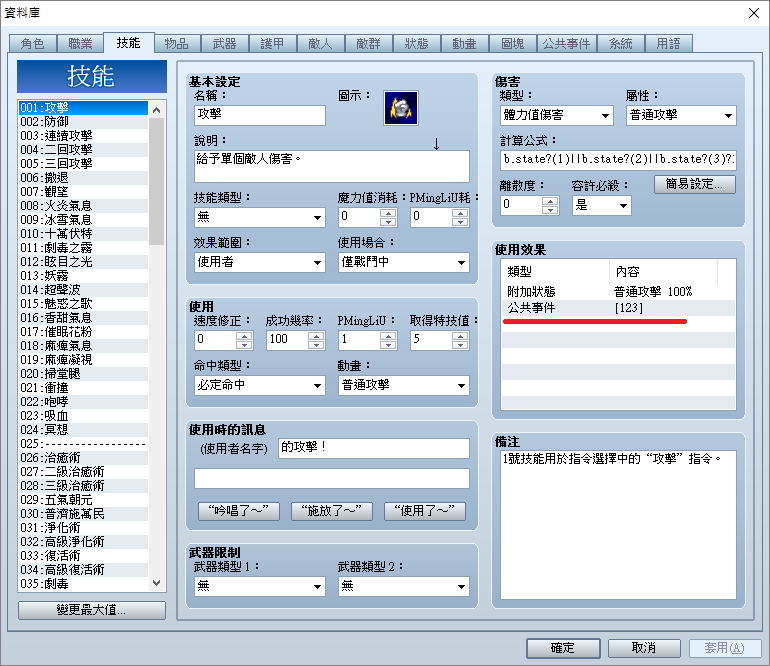Open the 用語 tab
Viewport: 770px width, 666px height.
[x=669, y=44]
